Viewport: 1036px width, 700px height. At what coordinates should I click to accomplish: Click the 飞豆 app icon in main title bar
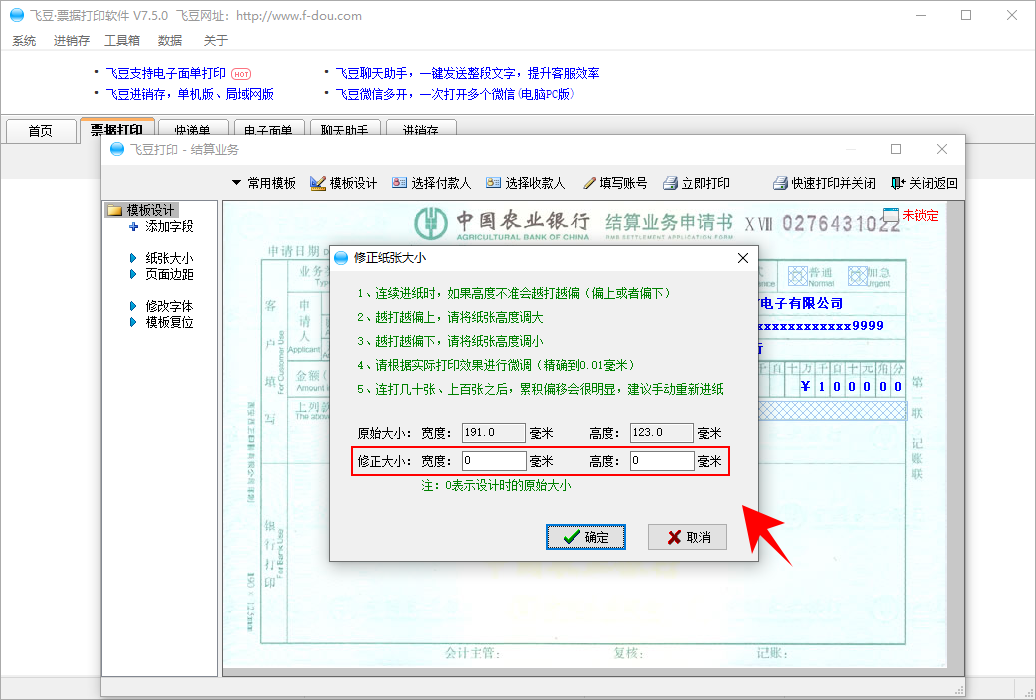point(17,15)
